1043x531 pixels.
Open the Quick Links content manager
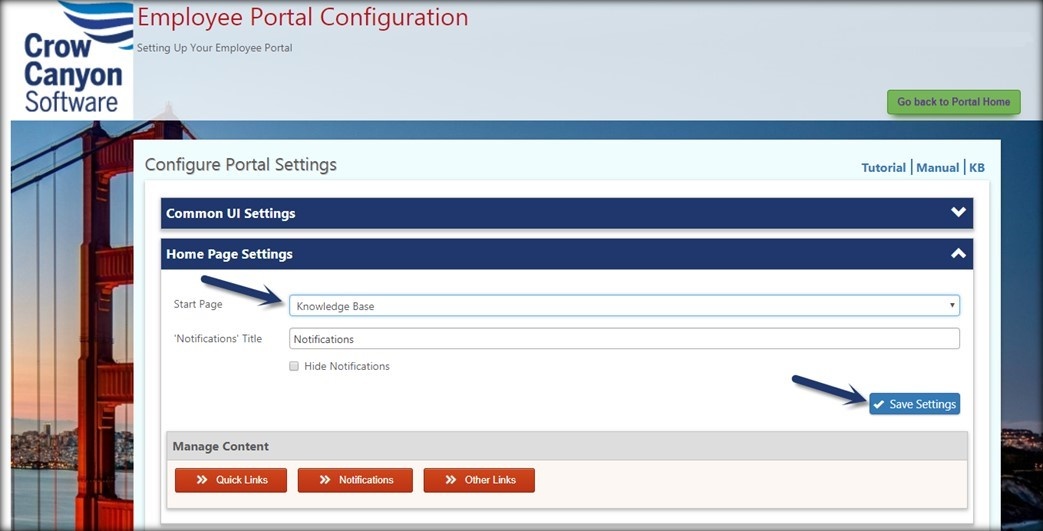(x=231, y=480)
